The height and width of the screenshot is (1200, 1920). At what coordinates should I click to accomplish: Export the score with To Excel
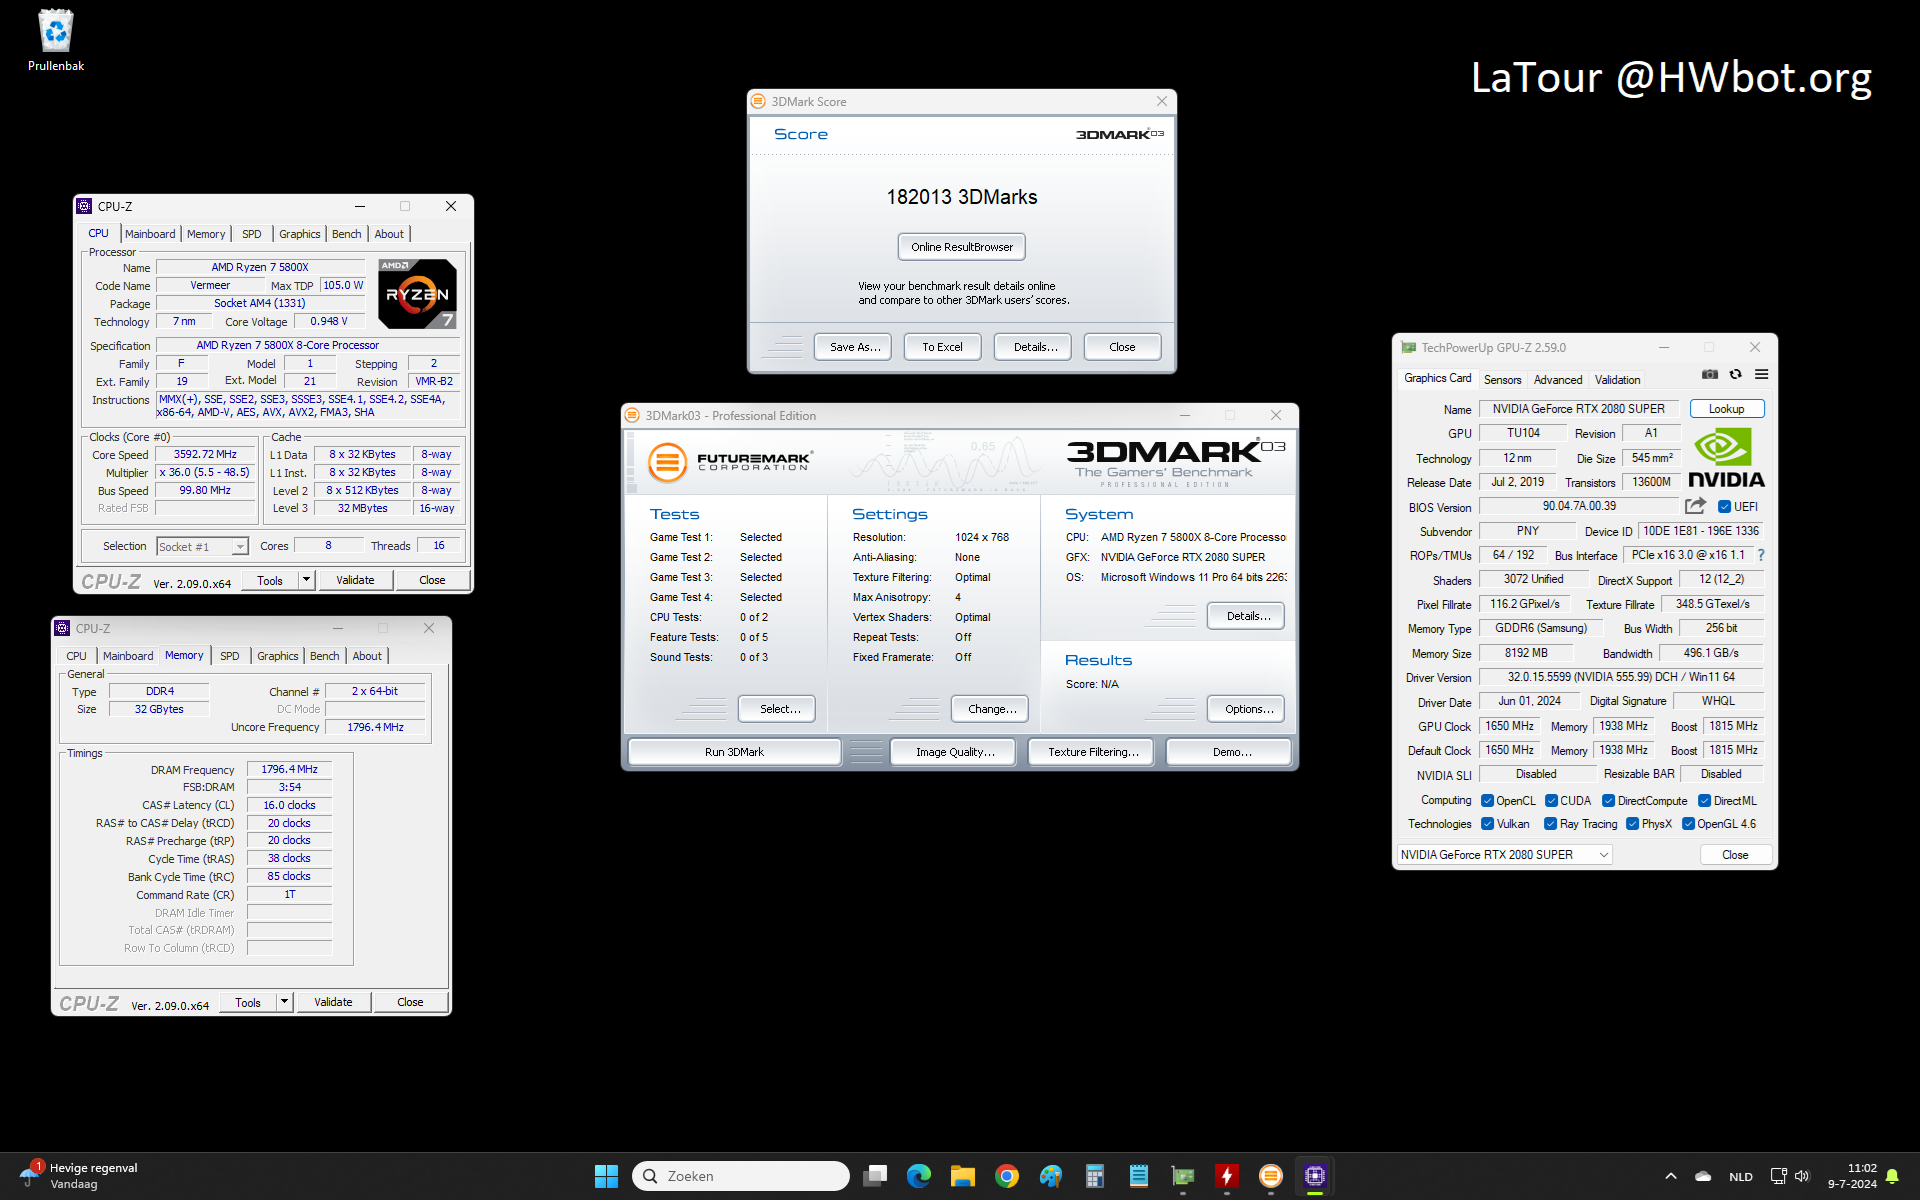pos(942,347)
